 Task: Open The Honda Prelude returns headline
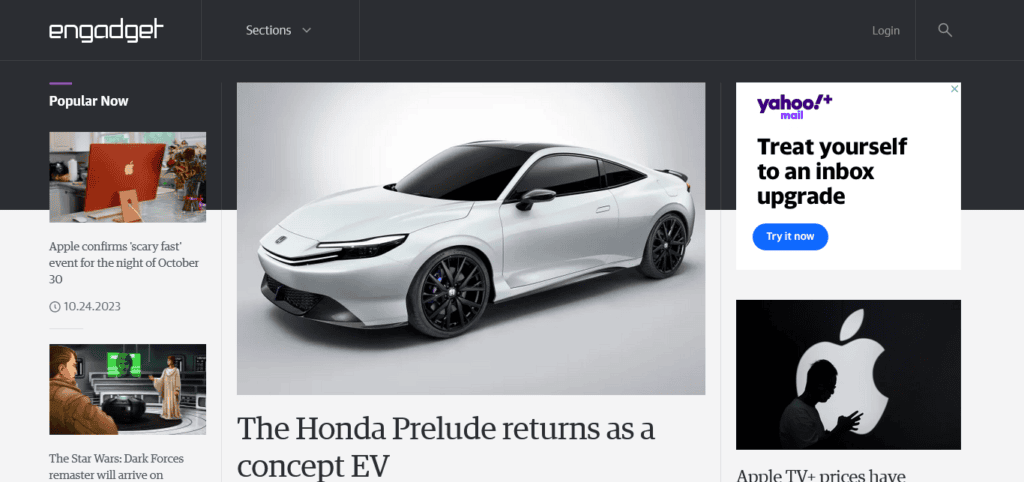pyautogui.click(x=446, y=447)
